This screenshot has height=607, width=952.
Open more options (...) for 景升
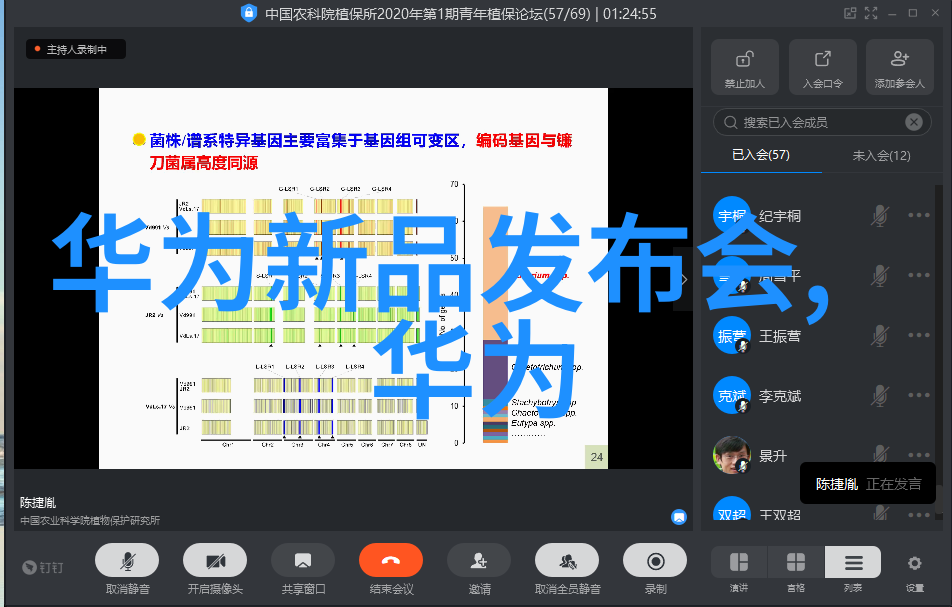(919, 455)
